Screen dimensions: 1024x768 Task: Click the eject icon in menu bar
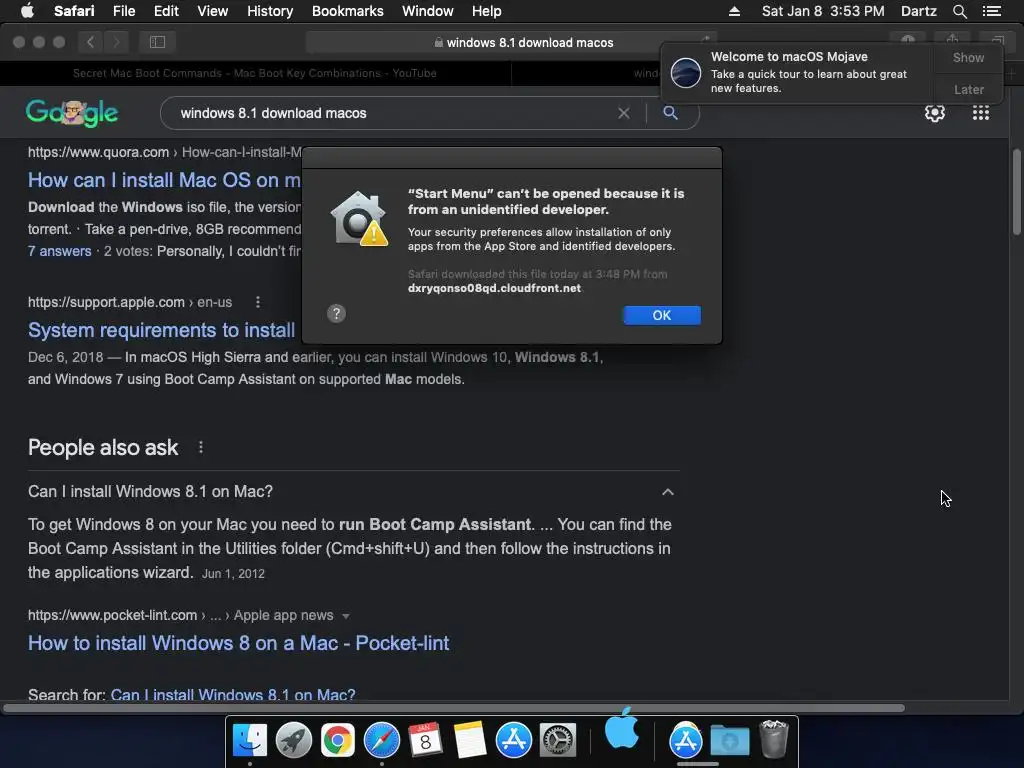734,11
